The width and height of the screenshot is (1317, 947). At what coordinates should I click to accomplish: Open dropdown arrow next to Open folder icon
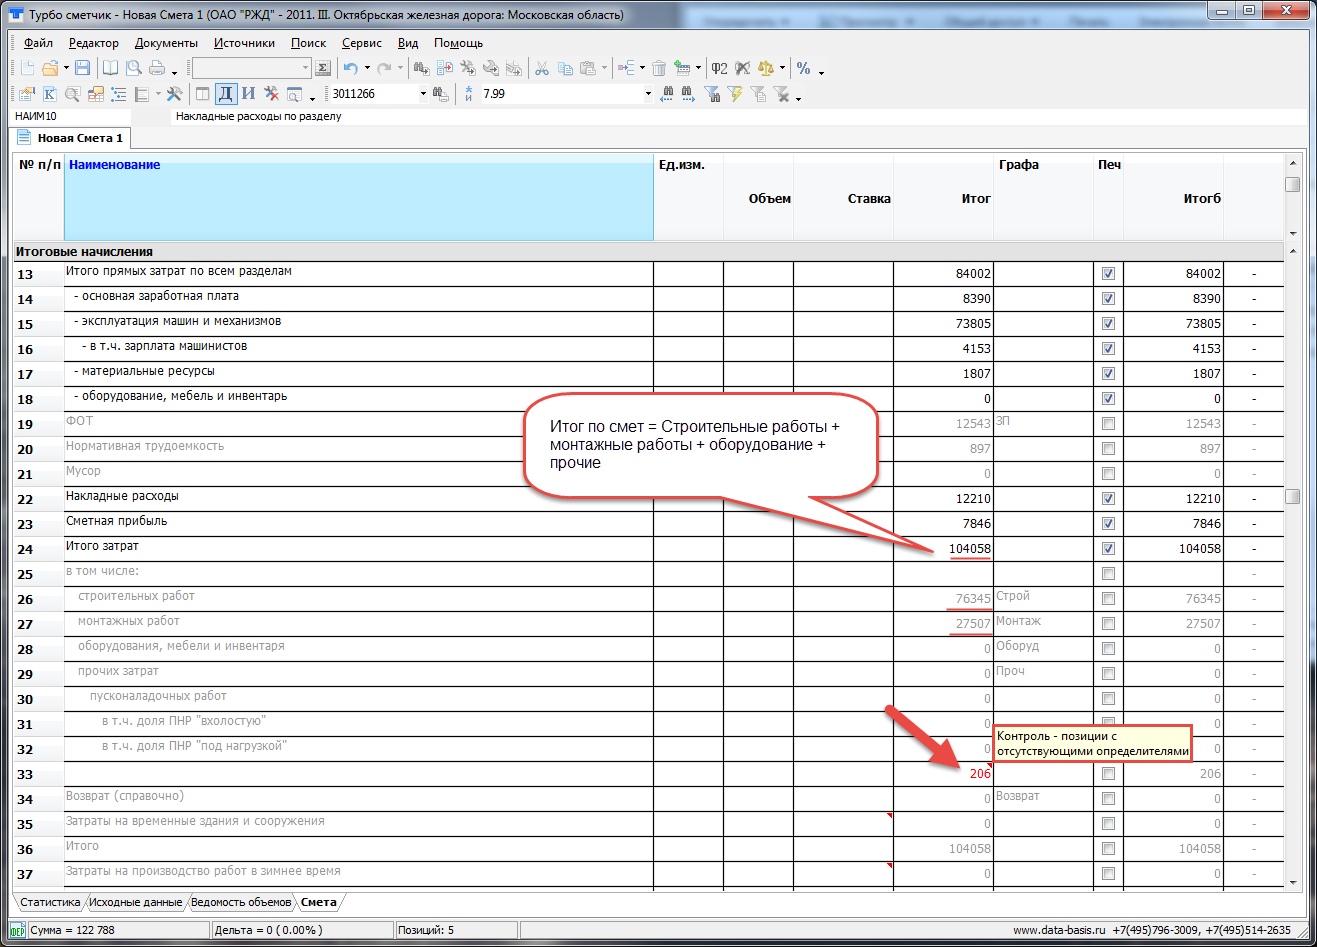click(x=66, y=68)
